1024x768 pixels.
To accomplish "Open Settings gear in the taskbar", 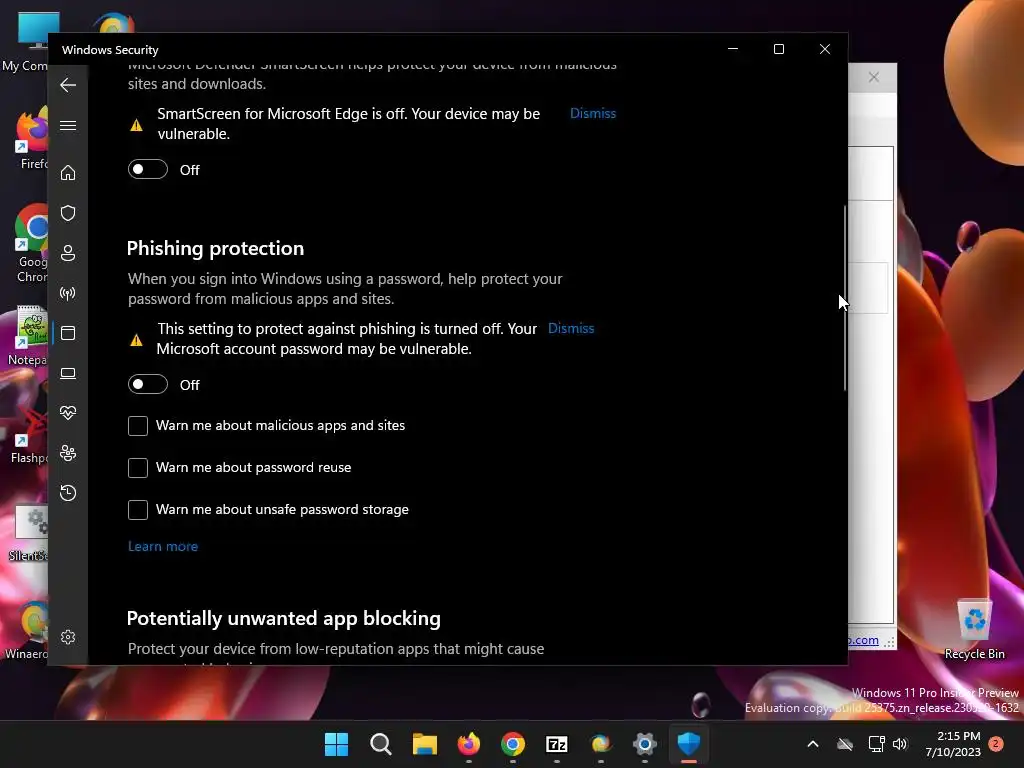I will [x=645, y=744].
